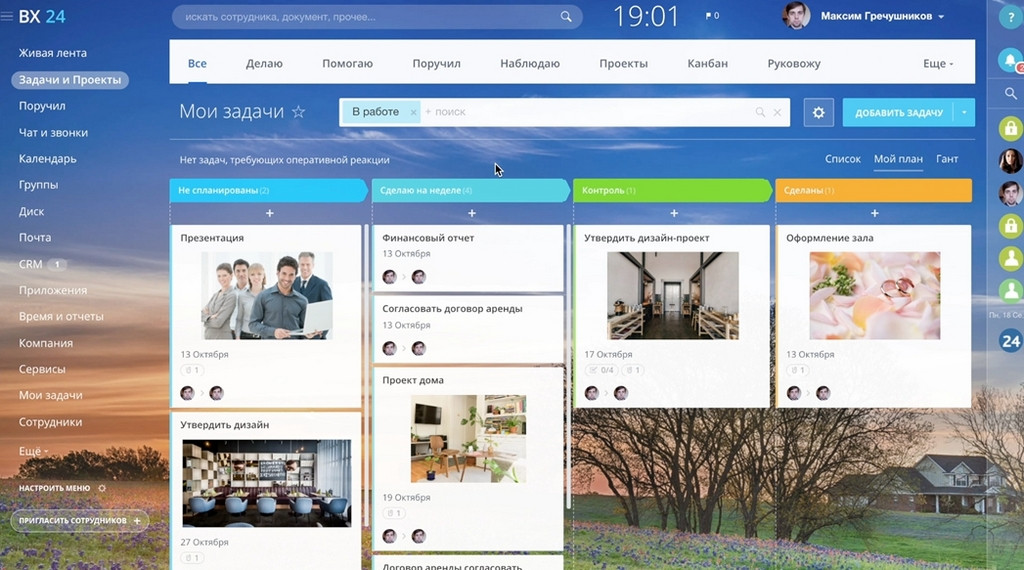The image size is (1024, 570).
Task: Open the Утвердить дизайн task title
Action: [224, 425]
